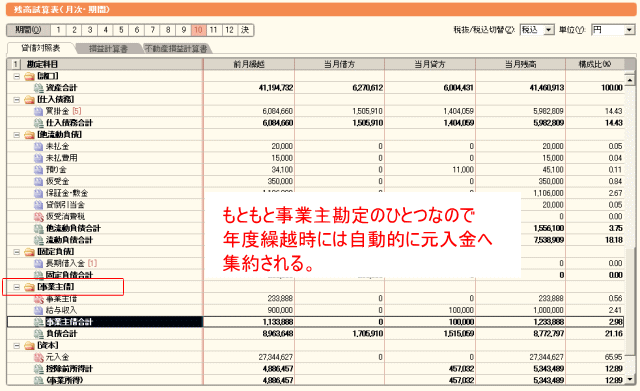Switch to the 不動産損益計算書 tab
This screenshot has height=391, width=640.
pos(176,49)
